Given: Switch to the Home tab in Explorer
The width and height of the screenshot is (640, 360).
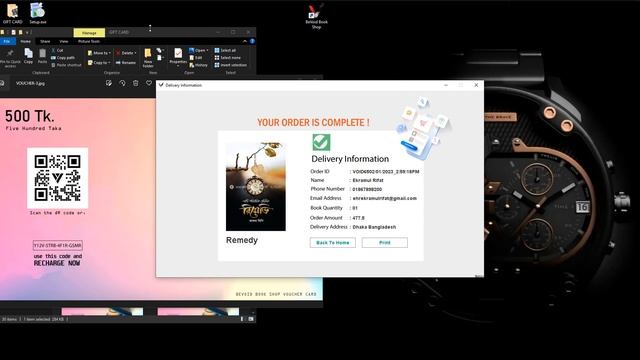Looking at the screenshot, I should (25, 41).
